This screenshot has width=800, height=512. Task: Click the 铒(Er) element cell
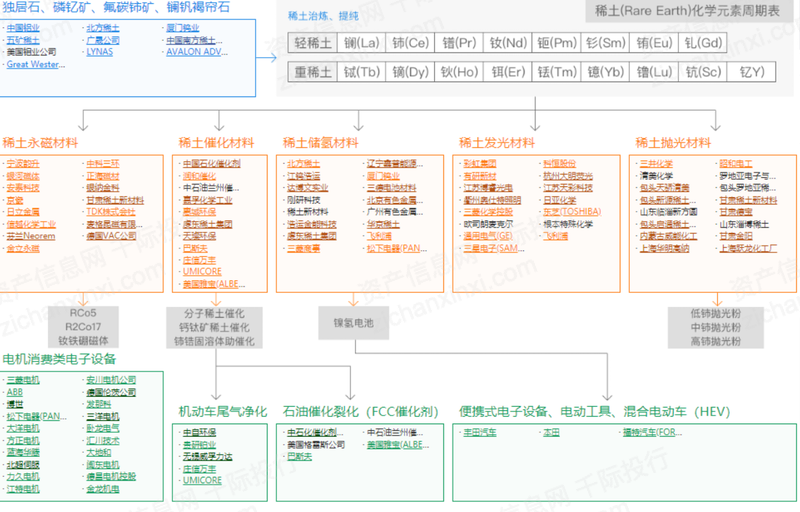(508, 72)
